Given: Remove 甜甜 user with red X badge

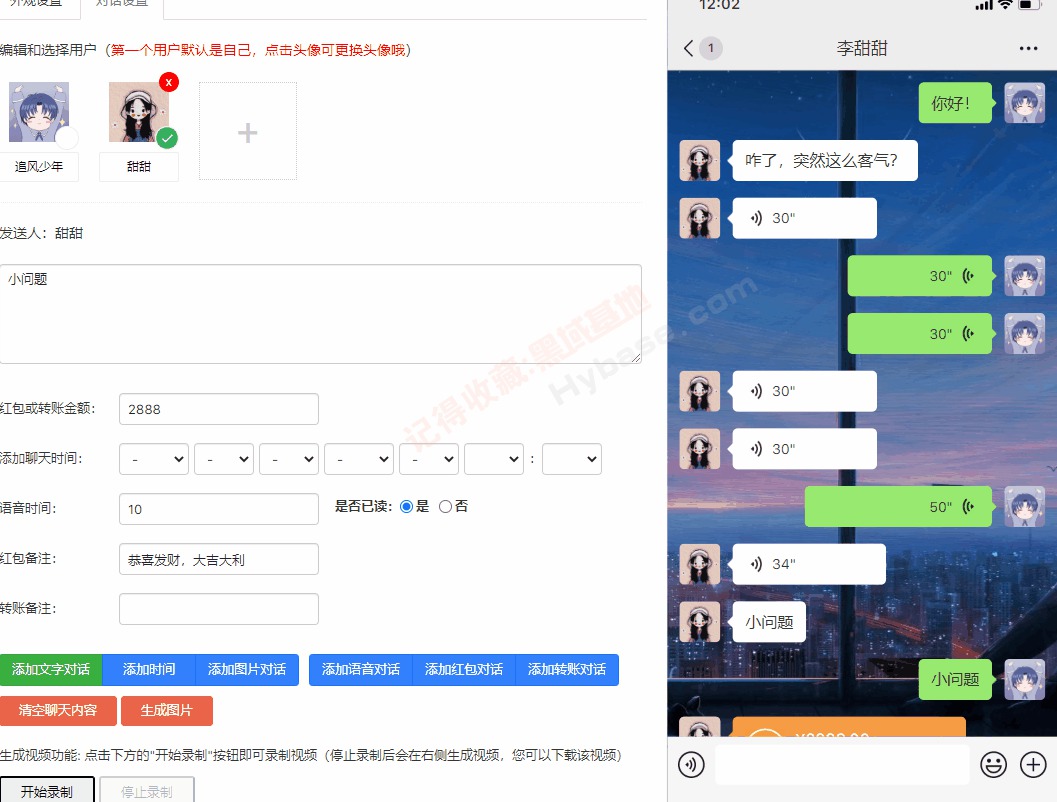Looking at the screenshot, I should (169, 82).
